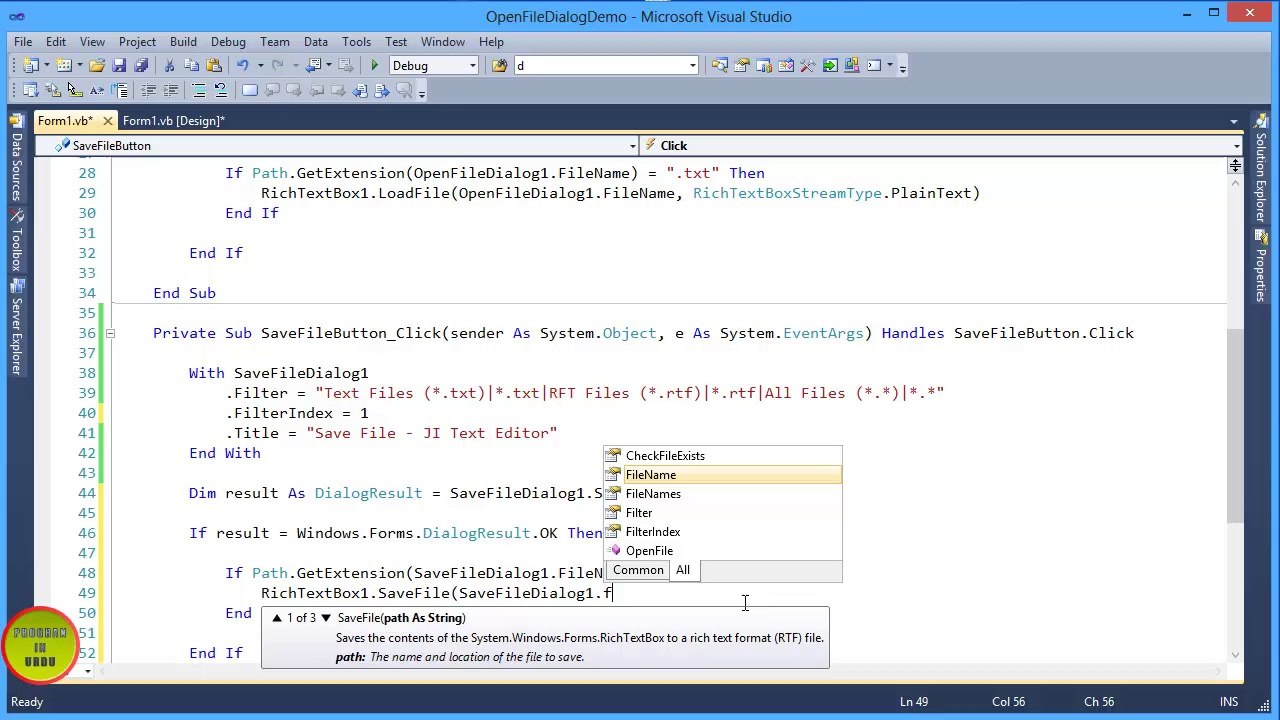The width and height of the screenshot is (1280, 720).
Task: Click the Paste clipboard icon
Action: (x=213, y=66)
